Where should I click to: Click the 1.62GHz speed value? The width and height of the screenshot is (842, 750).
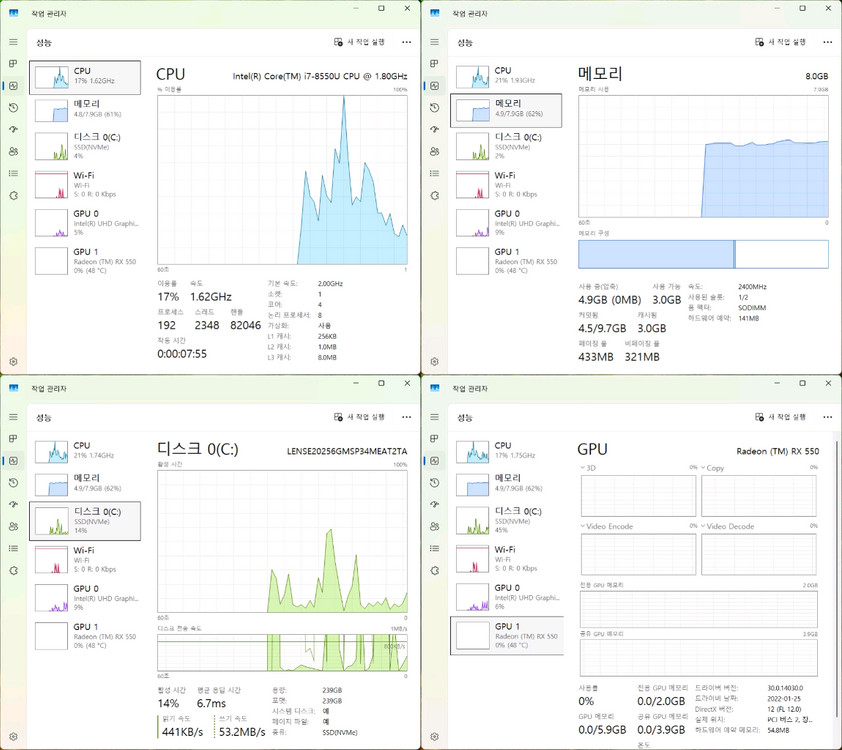pyautogui.click(x=211, y=297)
